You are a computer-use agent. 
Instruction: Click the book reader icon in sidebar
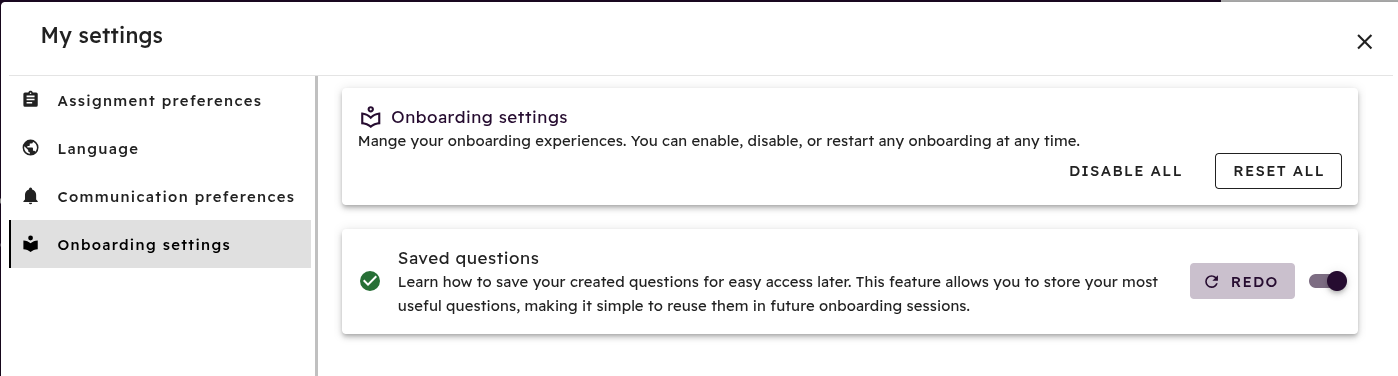(x=31, y=244)
